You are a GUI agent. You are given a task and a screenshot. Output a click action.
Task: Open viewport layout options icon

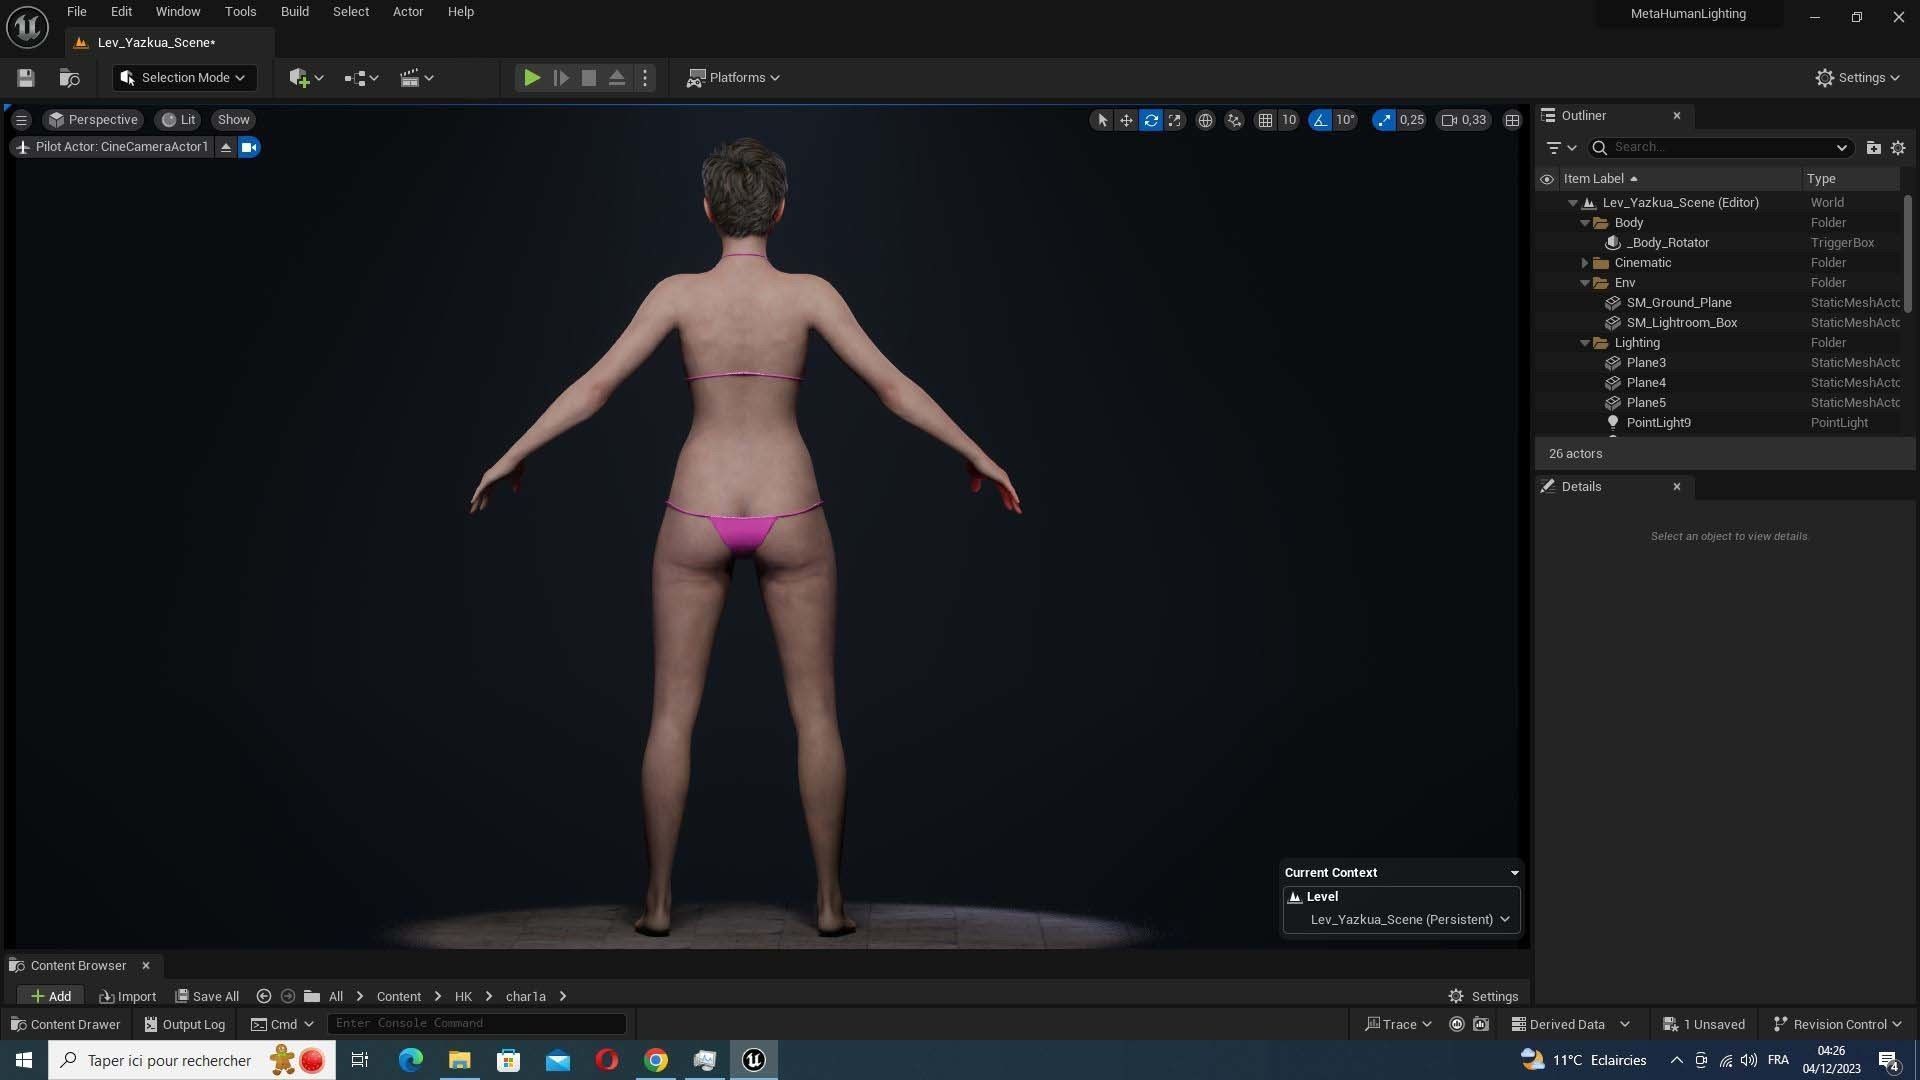tap(1512, 120)
